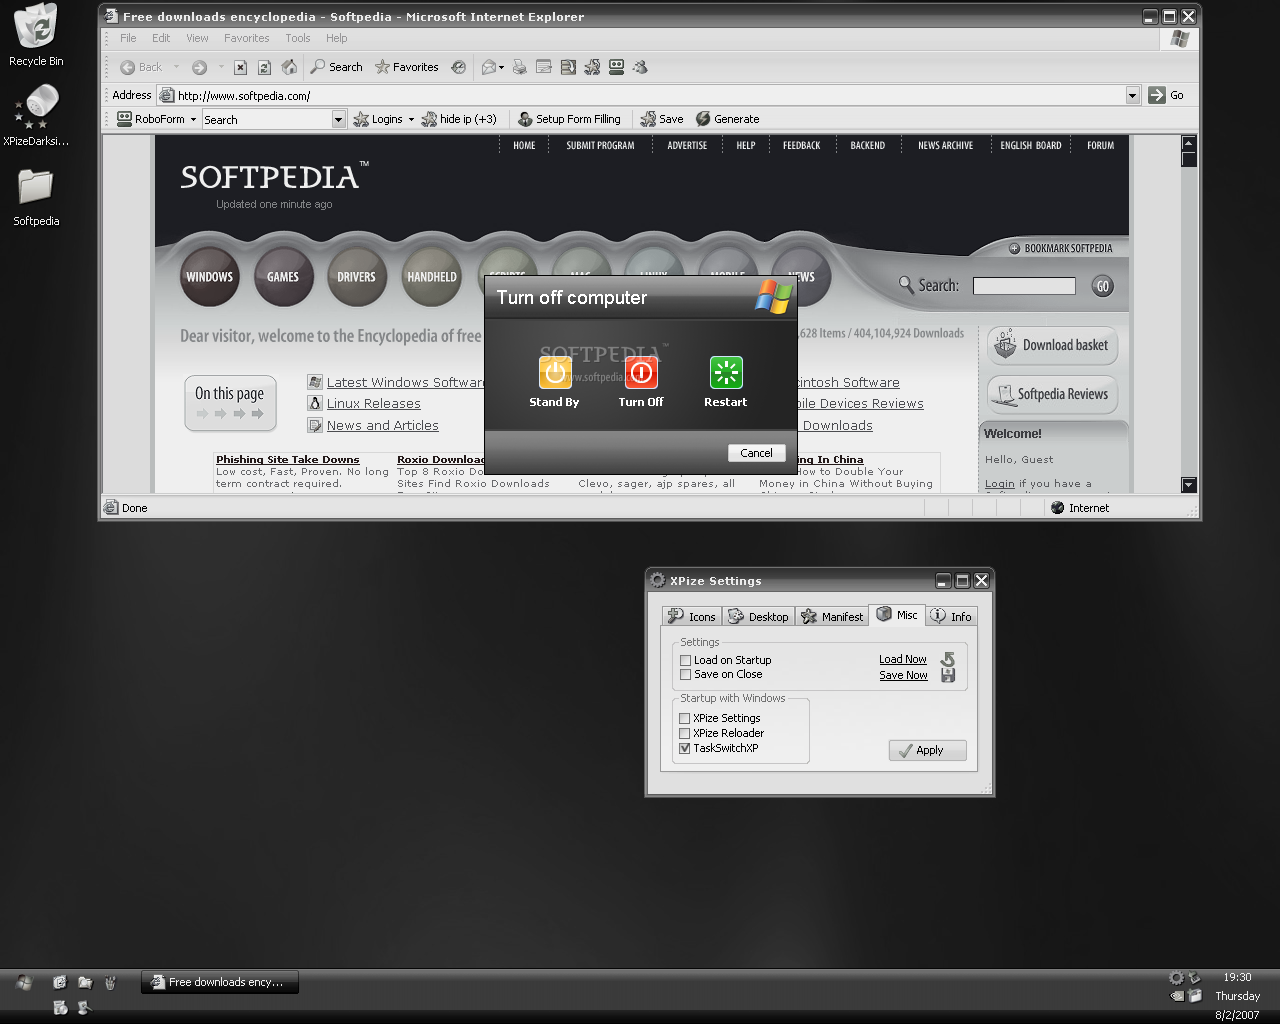
Task: Click the round GO button on Softpedia
Action: point(1102,286)
